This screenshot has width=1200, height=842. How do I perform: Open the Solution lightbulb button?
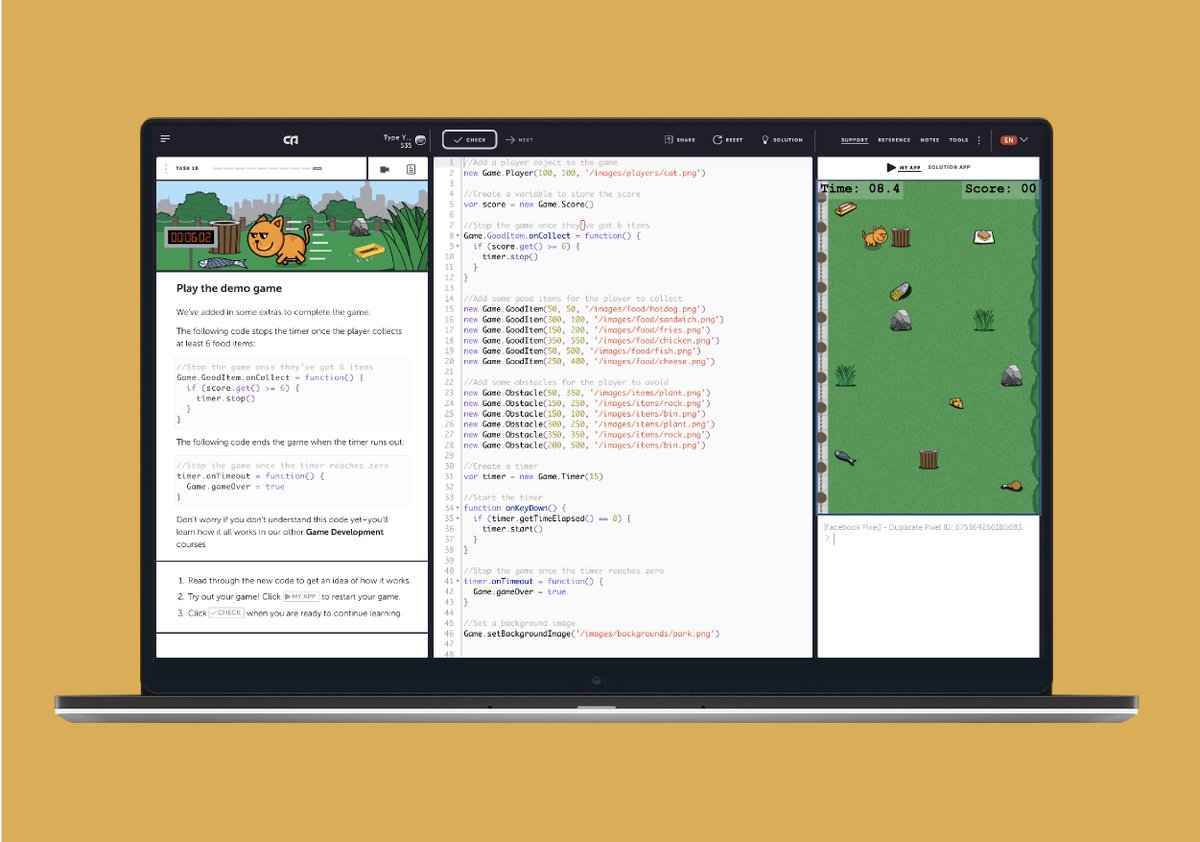pos(782,140)
